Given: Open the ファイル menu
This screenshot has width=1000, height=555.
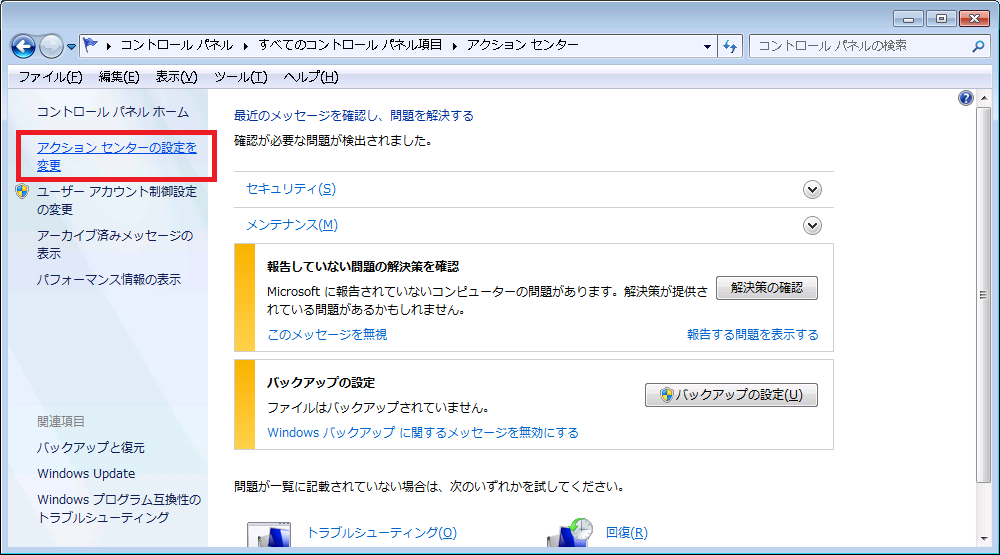Looking at the screenshot, I should pyautogui.click(x=50, y=77).
